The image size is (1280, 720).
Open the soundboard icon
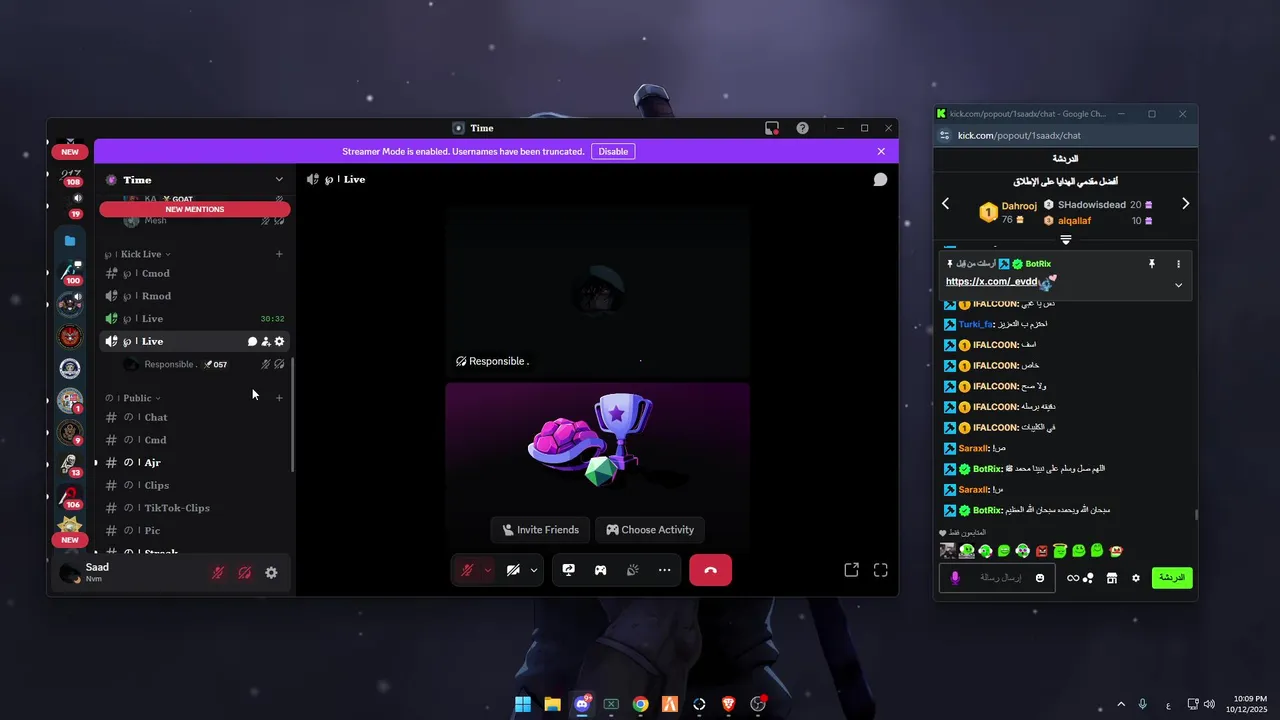click(x=633, y=570)
